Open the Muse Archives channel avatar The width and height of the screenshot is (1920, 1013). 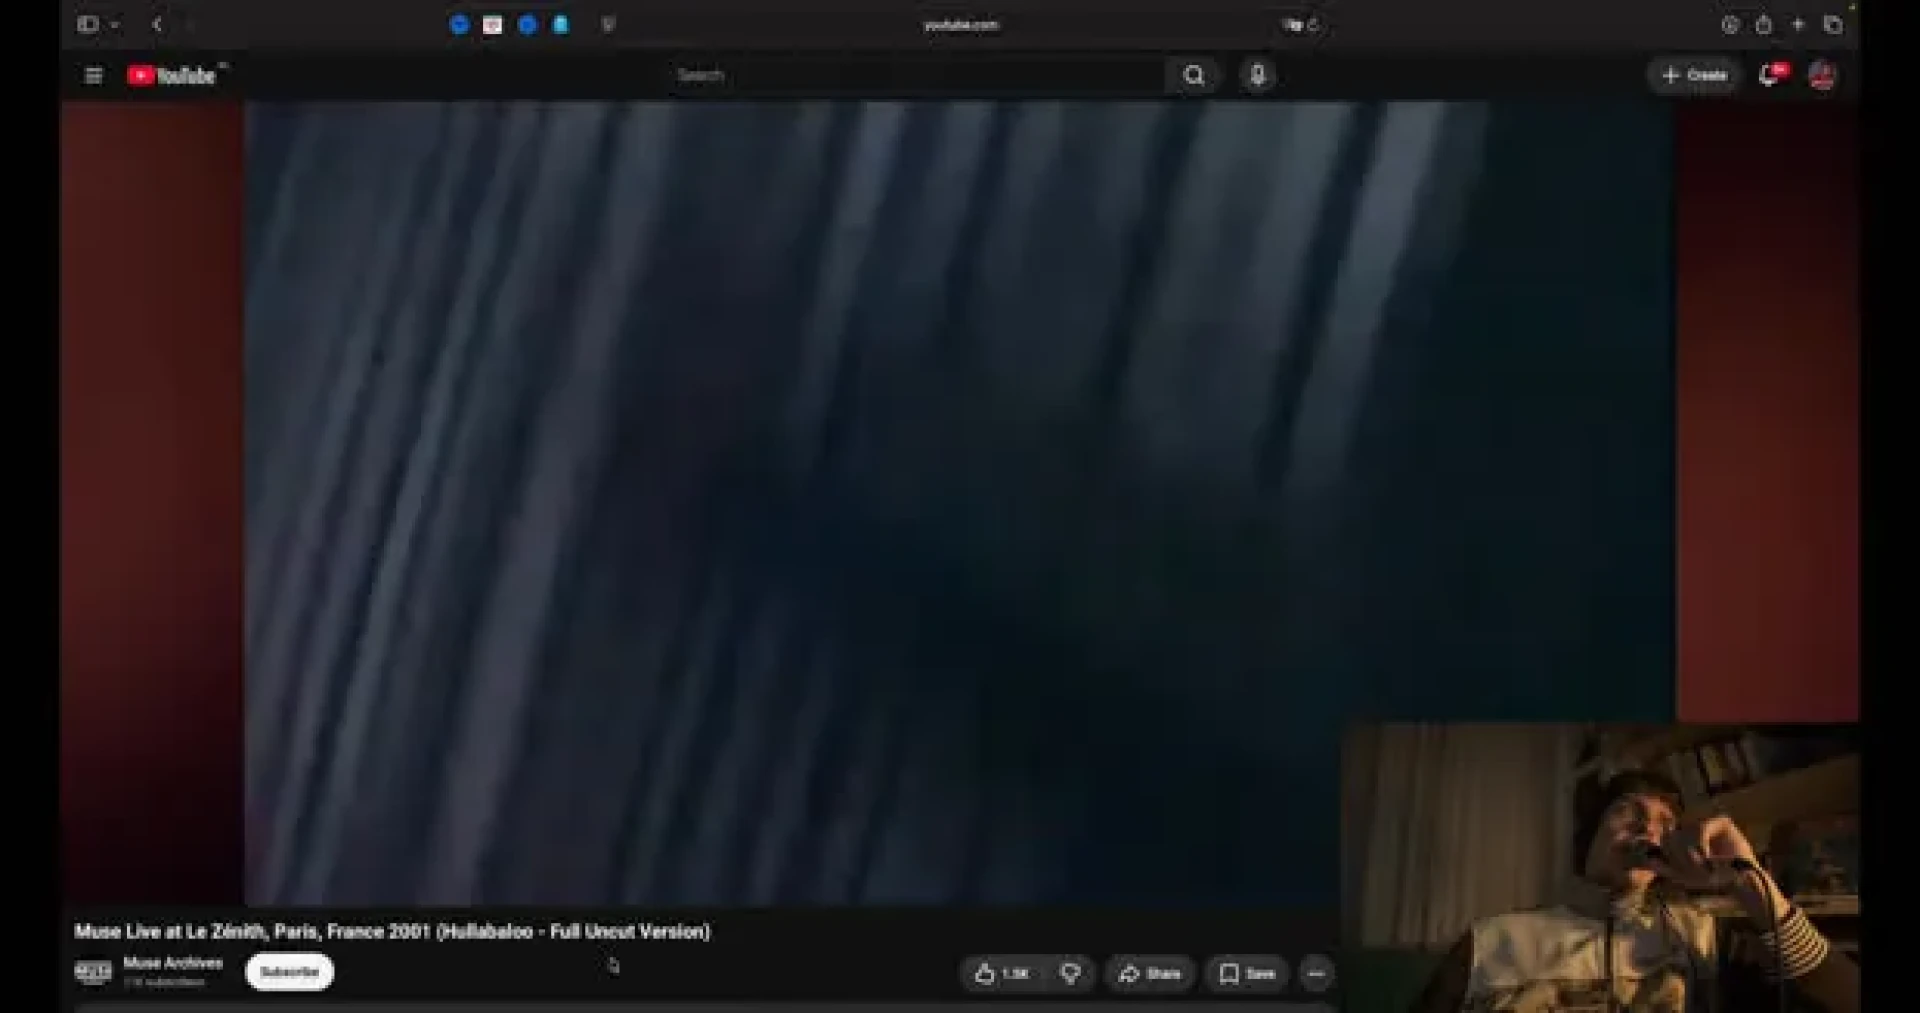tap(93, 971)
